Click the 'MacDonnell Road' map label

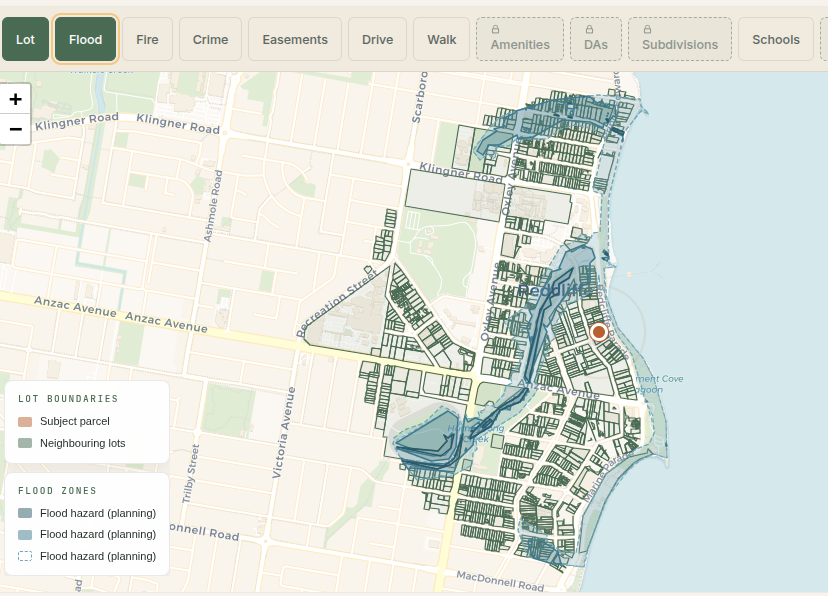(x=500, y=581)
